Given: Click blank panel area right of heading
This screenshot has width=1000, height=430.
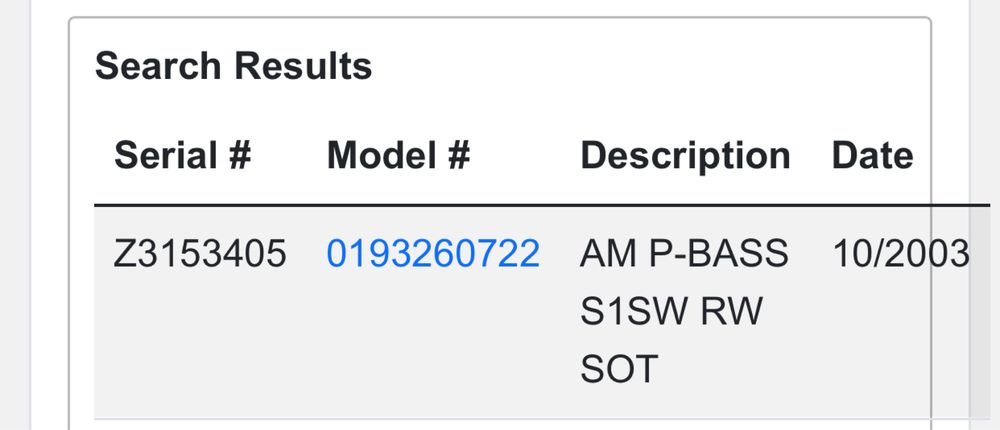Looking at the screenshot, I should [650, 67].
